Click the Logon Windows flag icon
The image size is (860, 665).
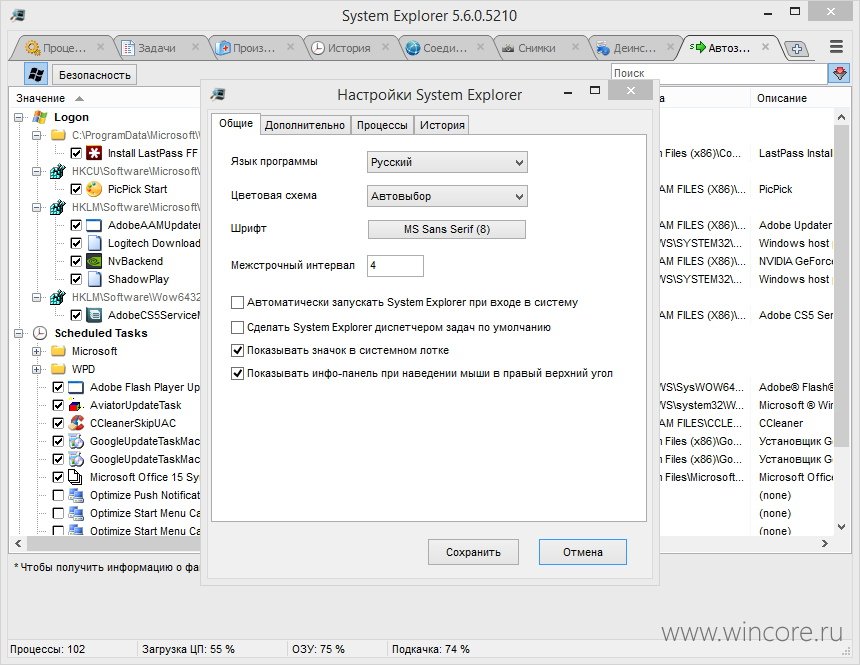[x=40, y=117]
